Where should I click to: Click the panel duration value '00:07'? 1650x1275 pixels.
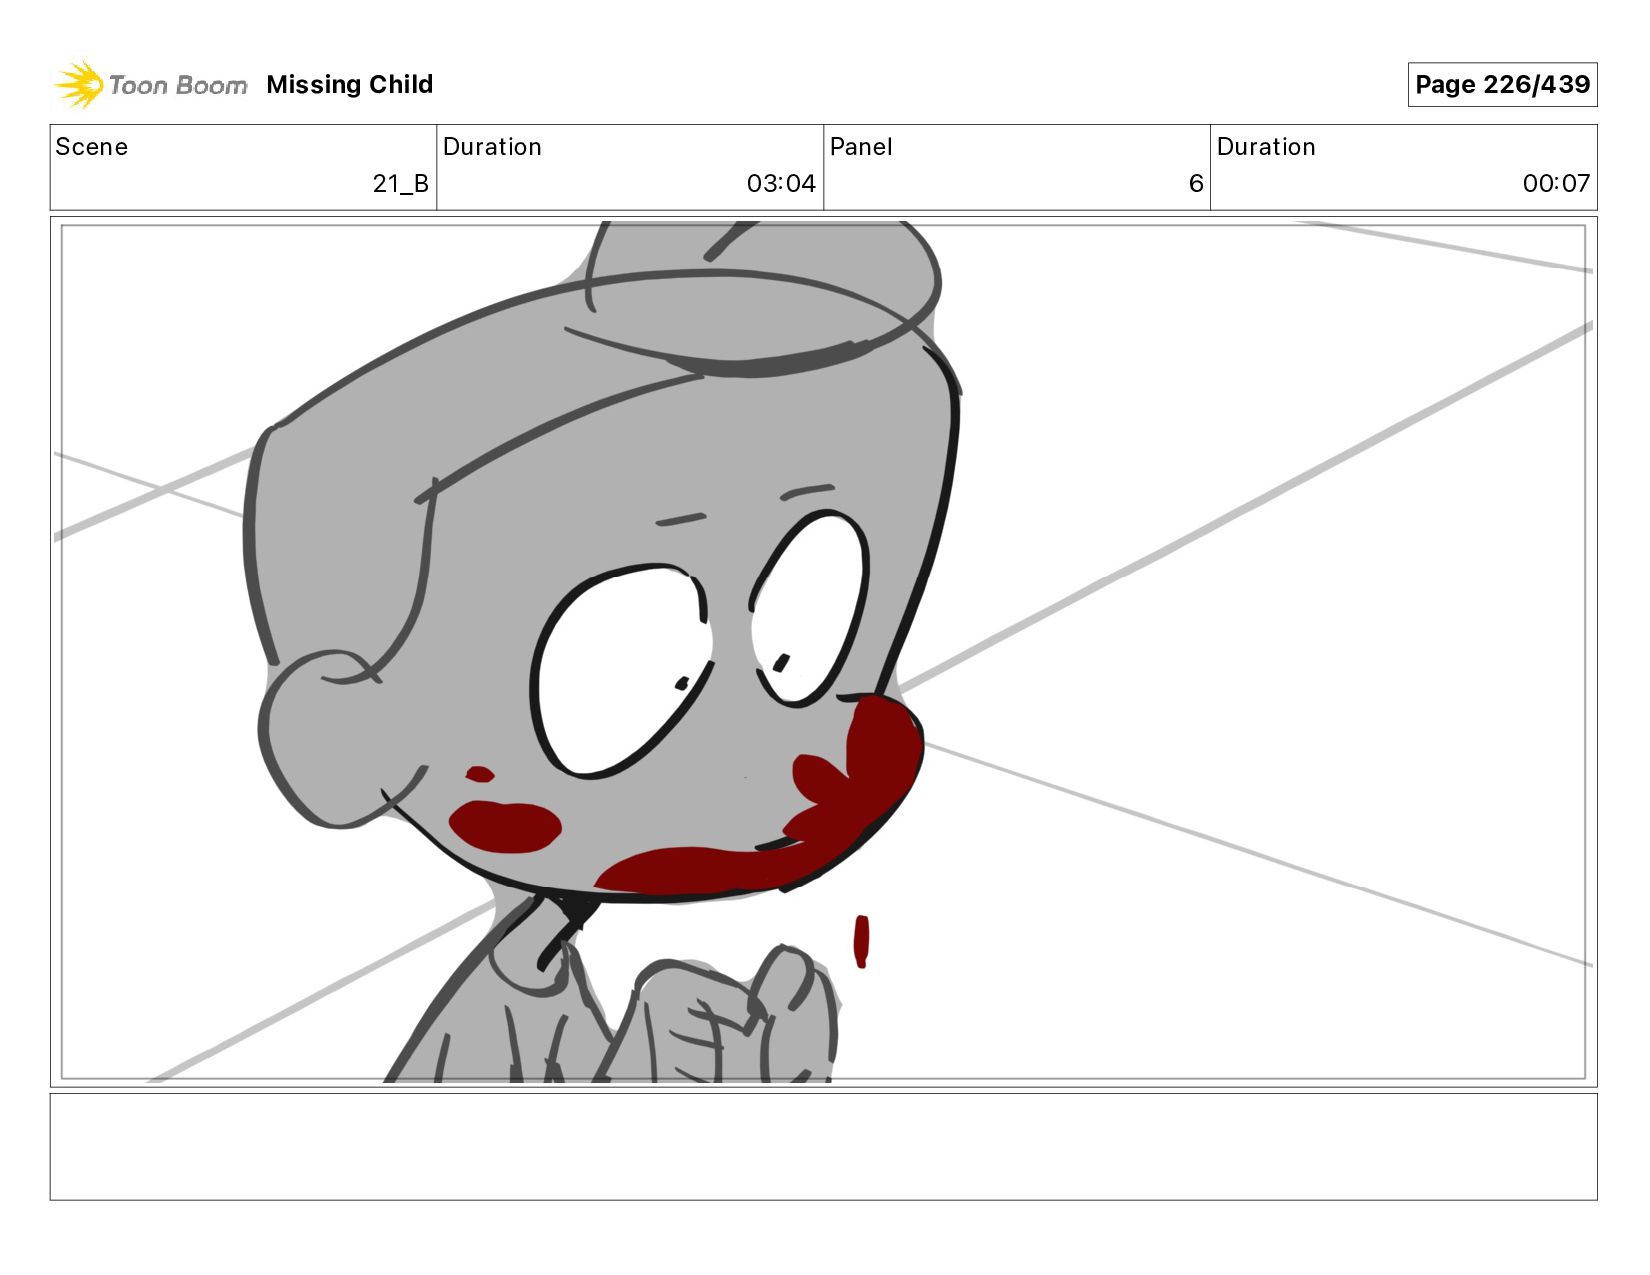tap(1556, 184)
